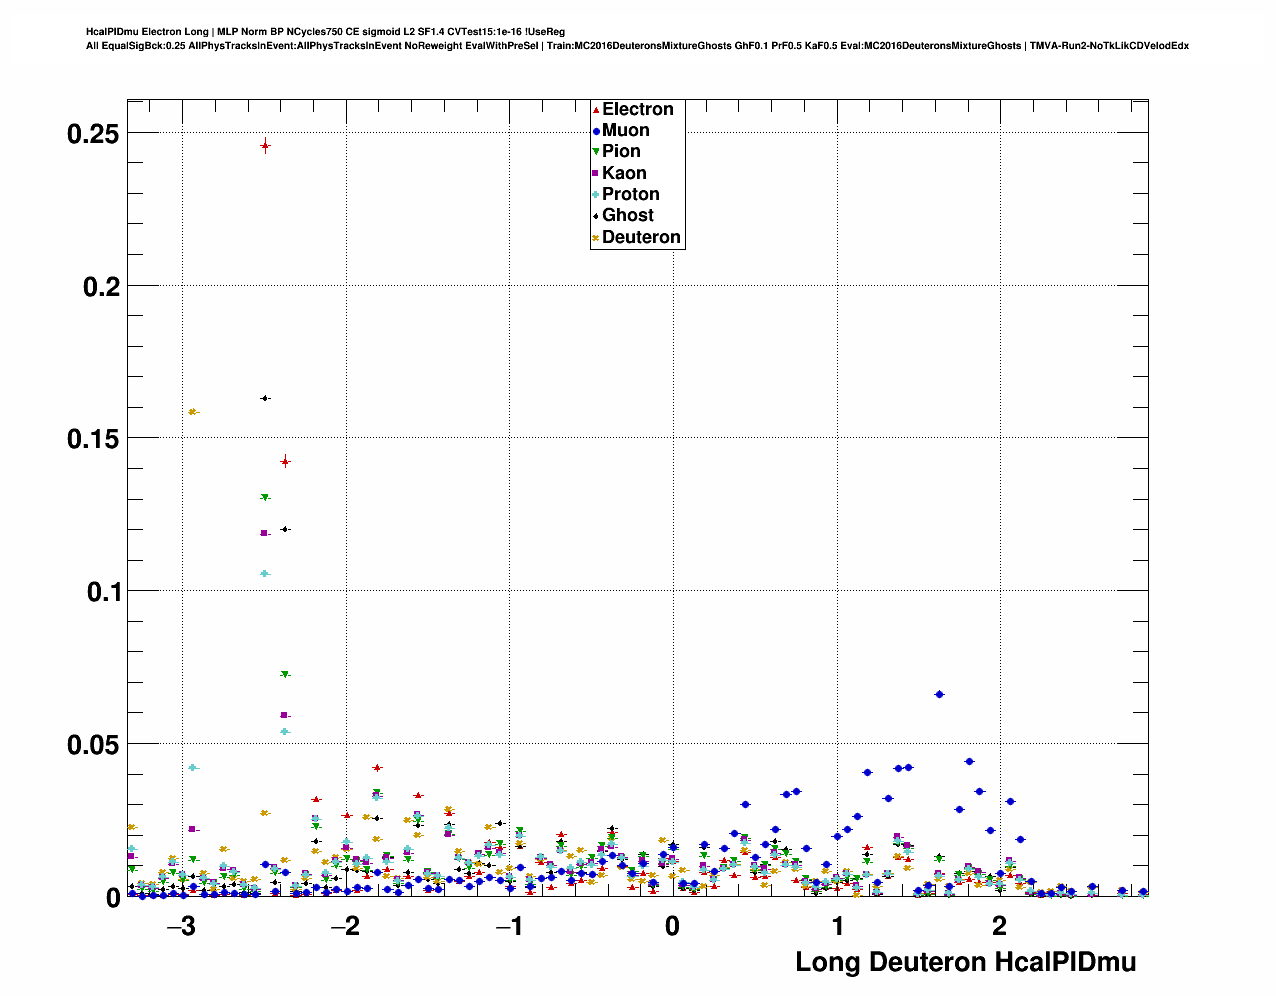The width and height of the screenshot is (1276, 996).
Task: Select the second title line starting "All EqualSigBck"
Action: coord(637,46)
